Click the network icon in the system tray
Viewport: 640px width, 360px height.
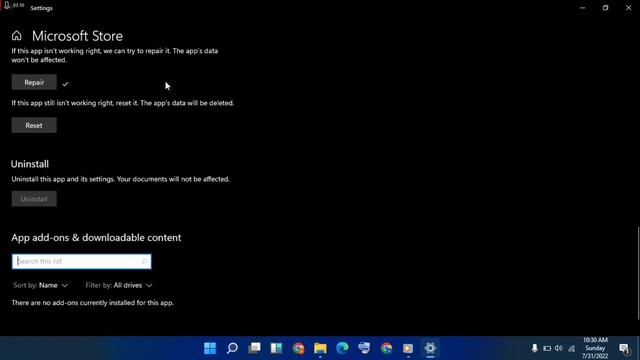point(571,348)
